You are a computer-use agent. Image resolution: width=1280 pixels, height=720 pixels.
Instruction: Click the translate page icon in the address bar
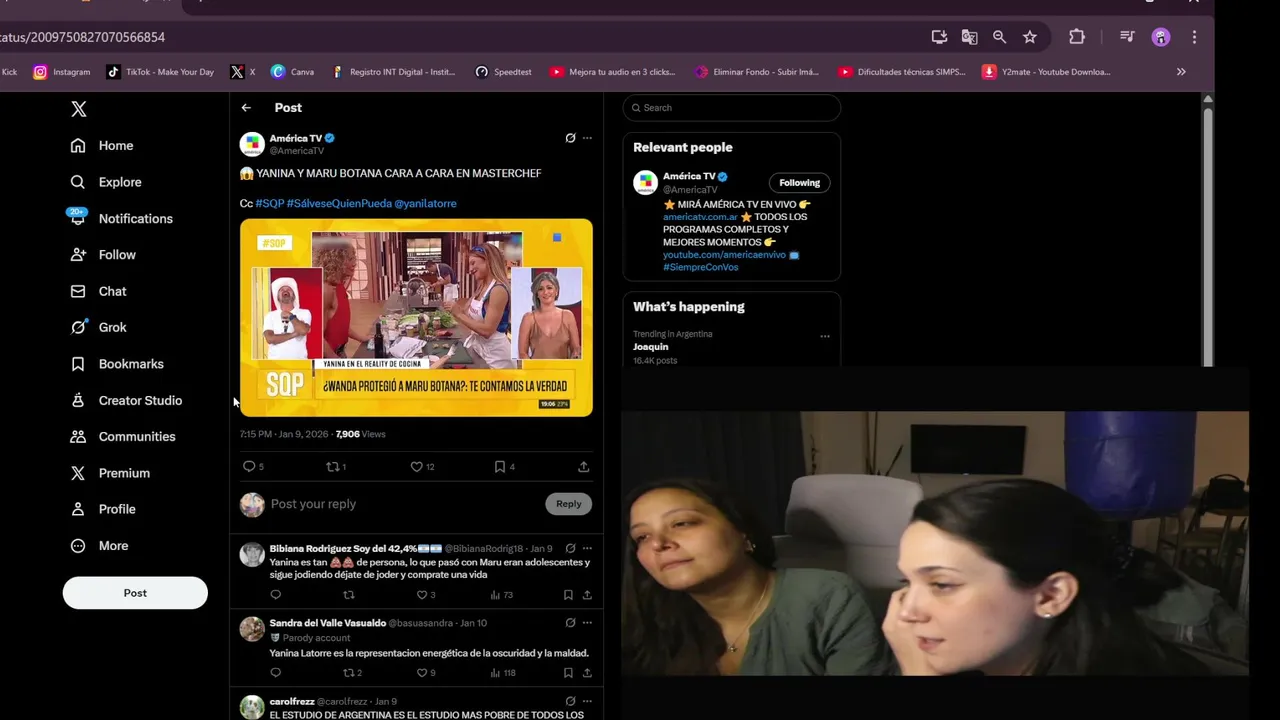[x=969, y=37]
